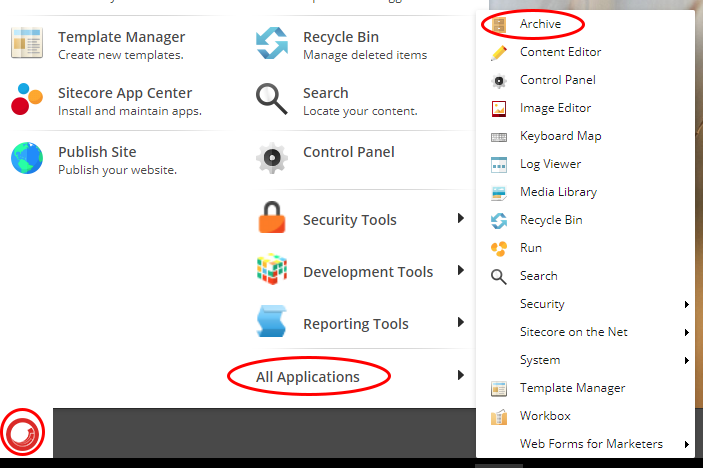Expand Development Tools submenu arrow

tap(460, 270)
